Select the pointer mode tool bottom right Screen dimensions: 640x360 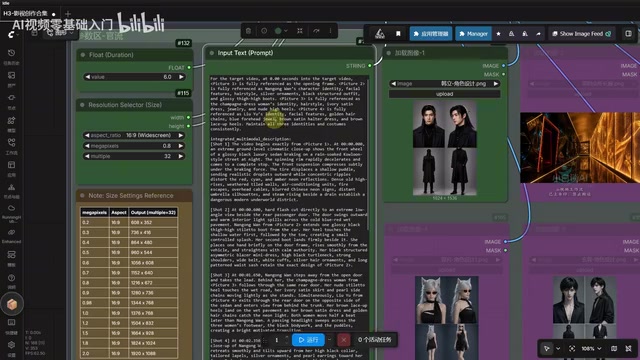547,348
